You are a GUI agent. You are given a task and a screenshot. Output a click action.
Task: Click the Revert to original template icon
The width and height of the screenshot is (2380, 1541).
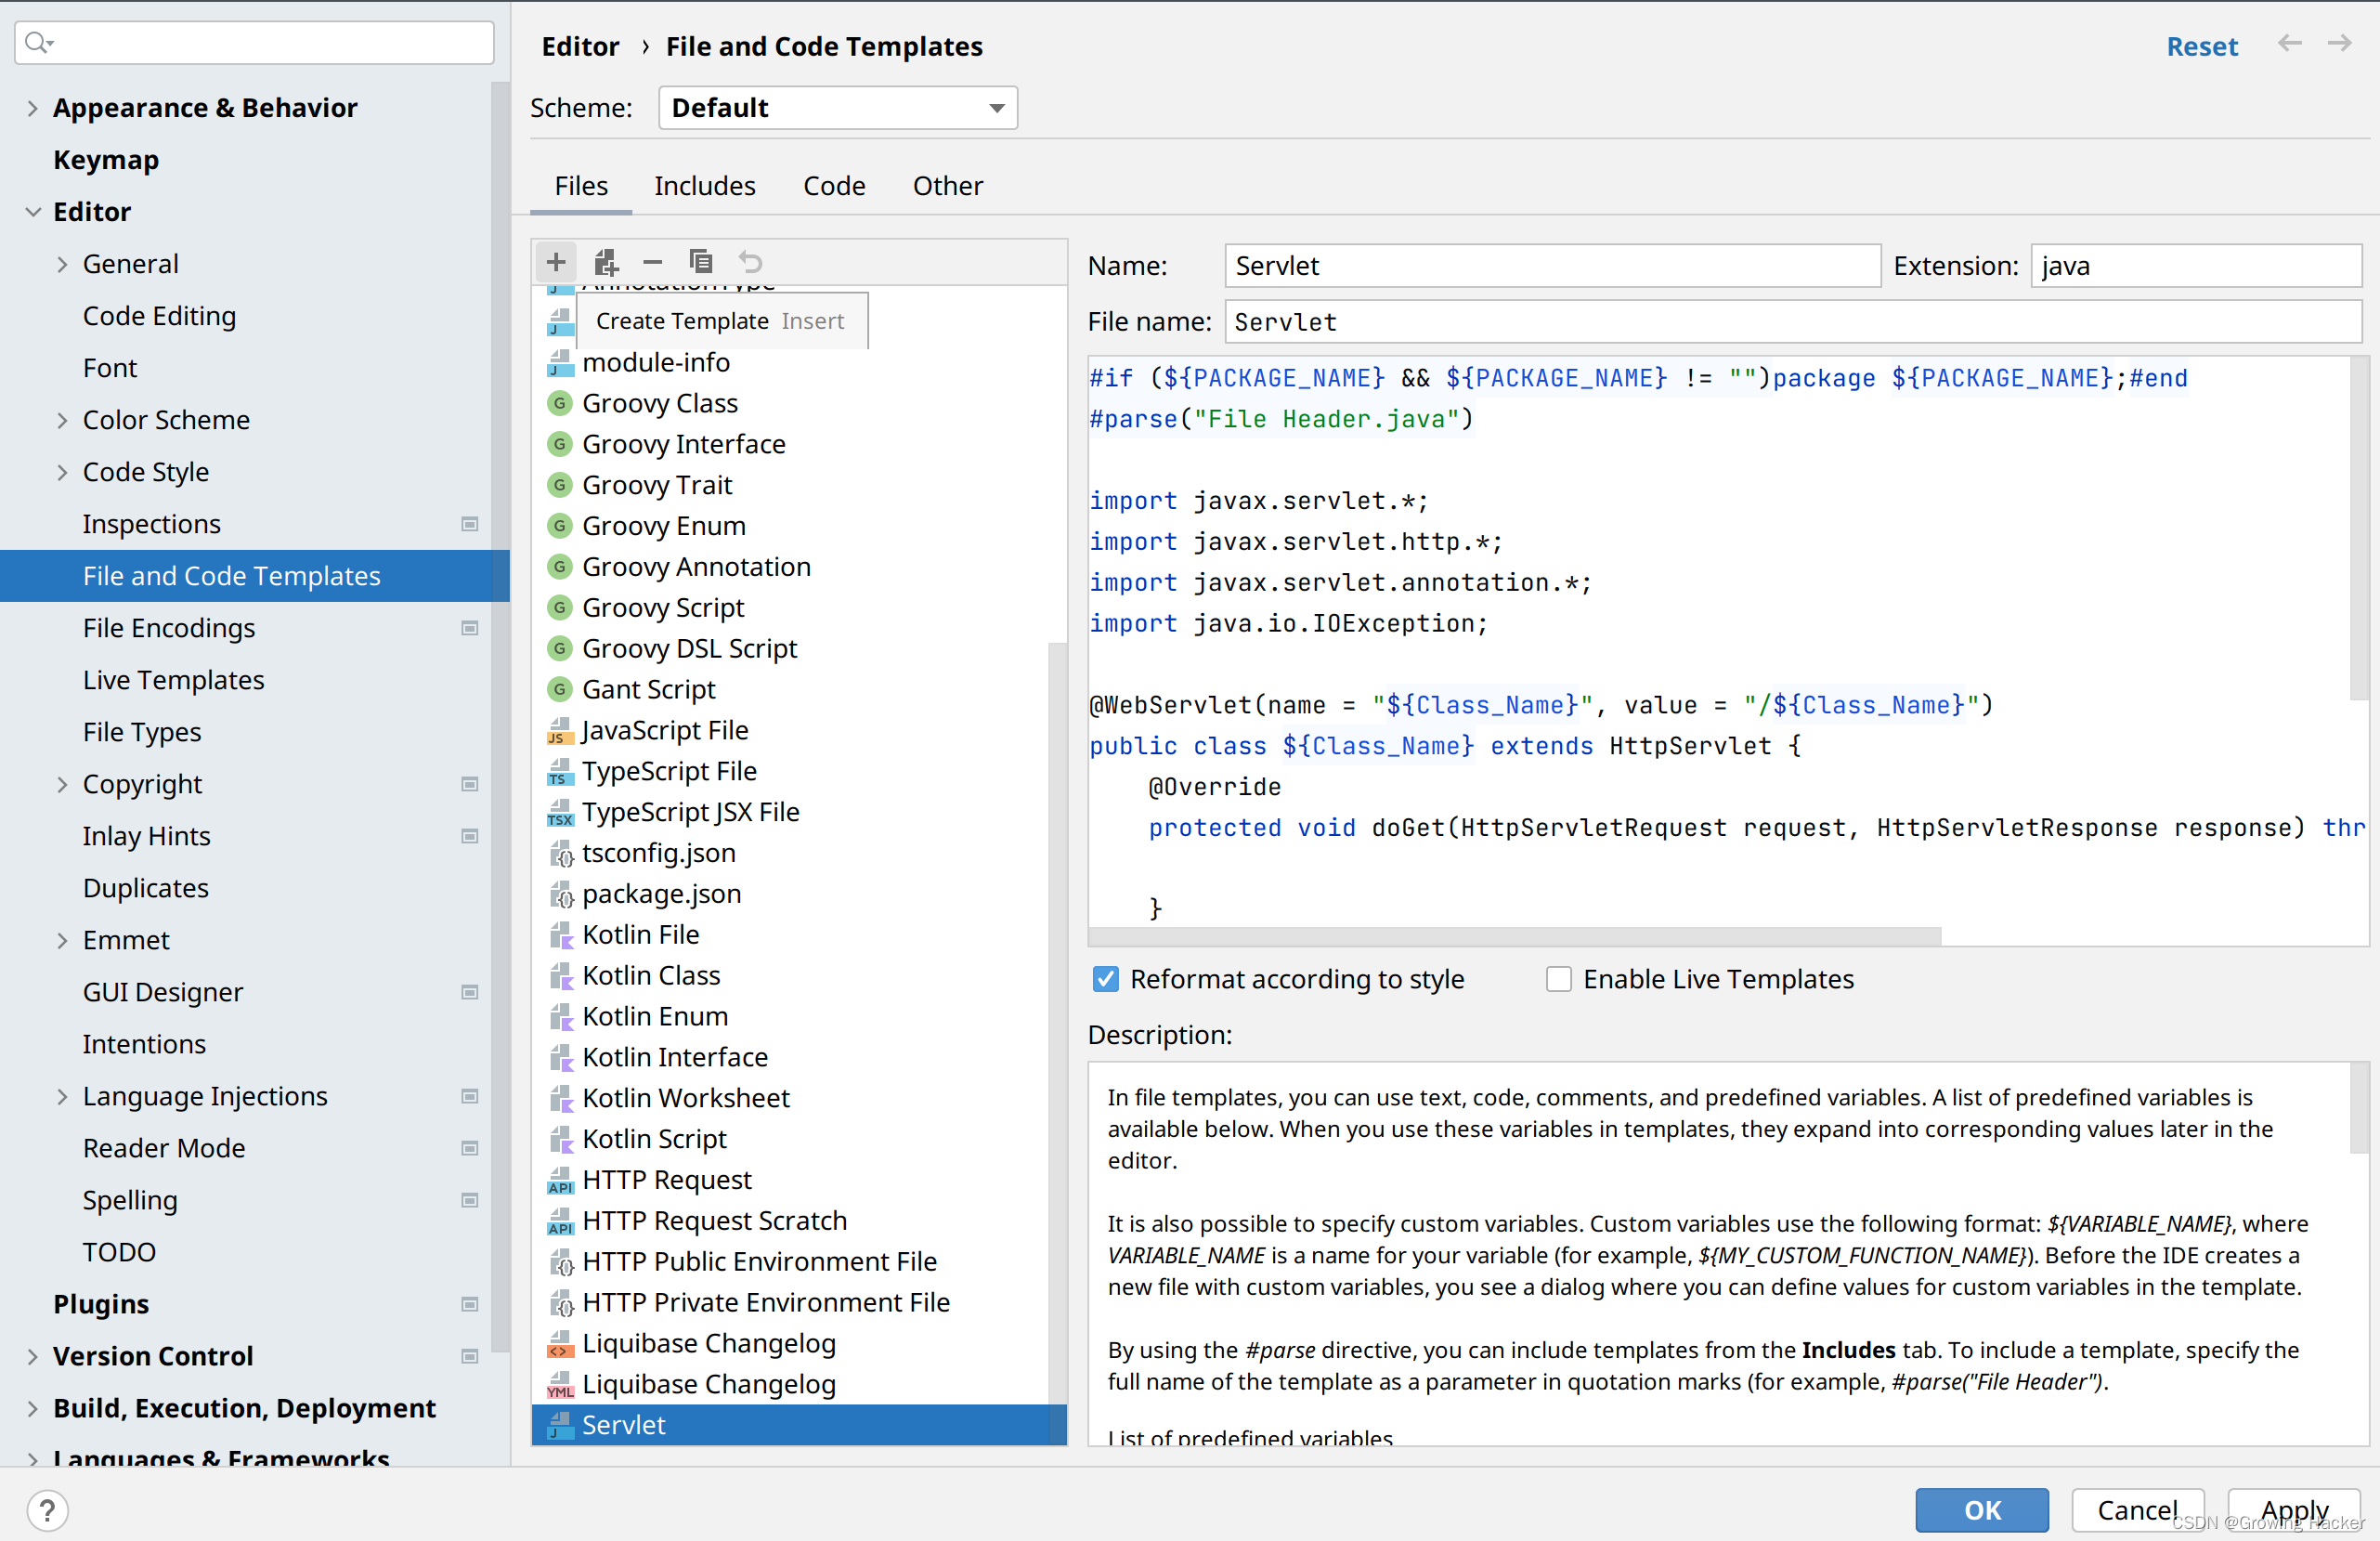[750, 262]
